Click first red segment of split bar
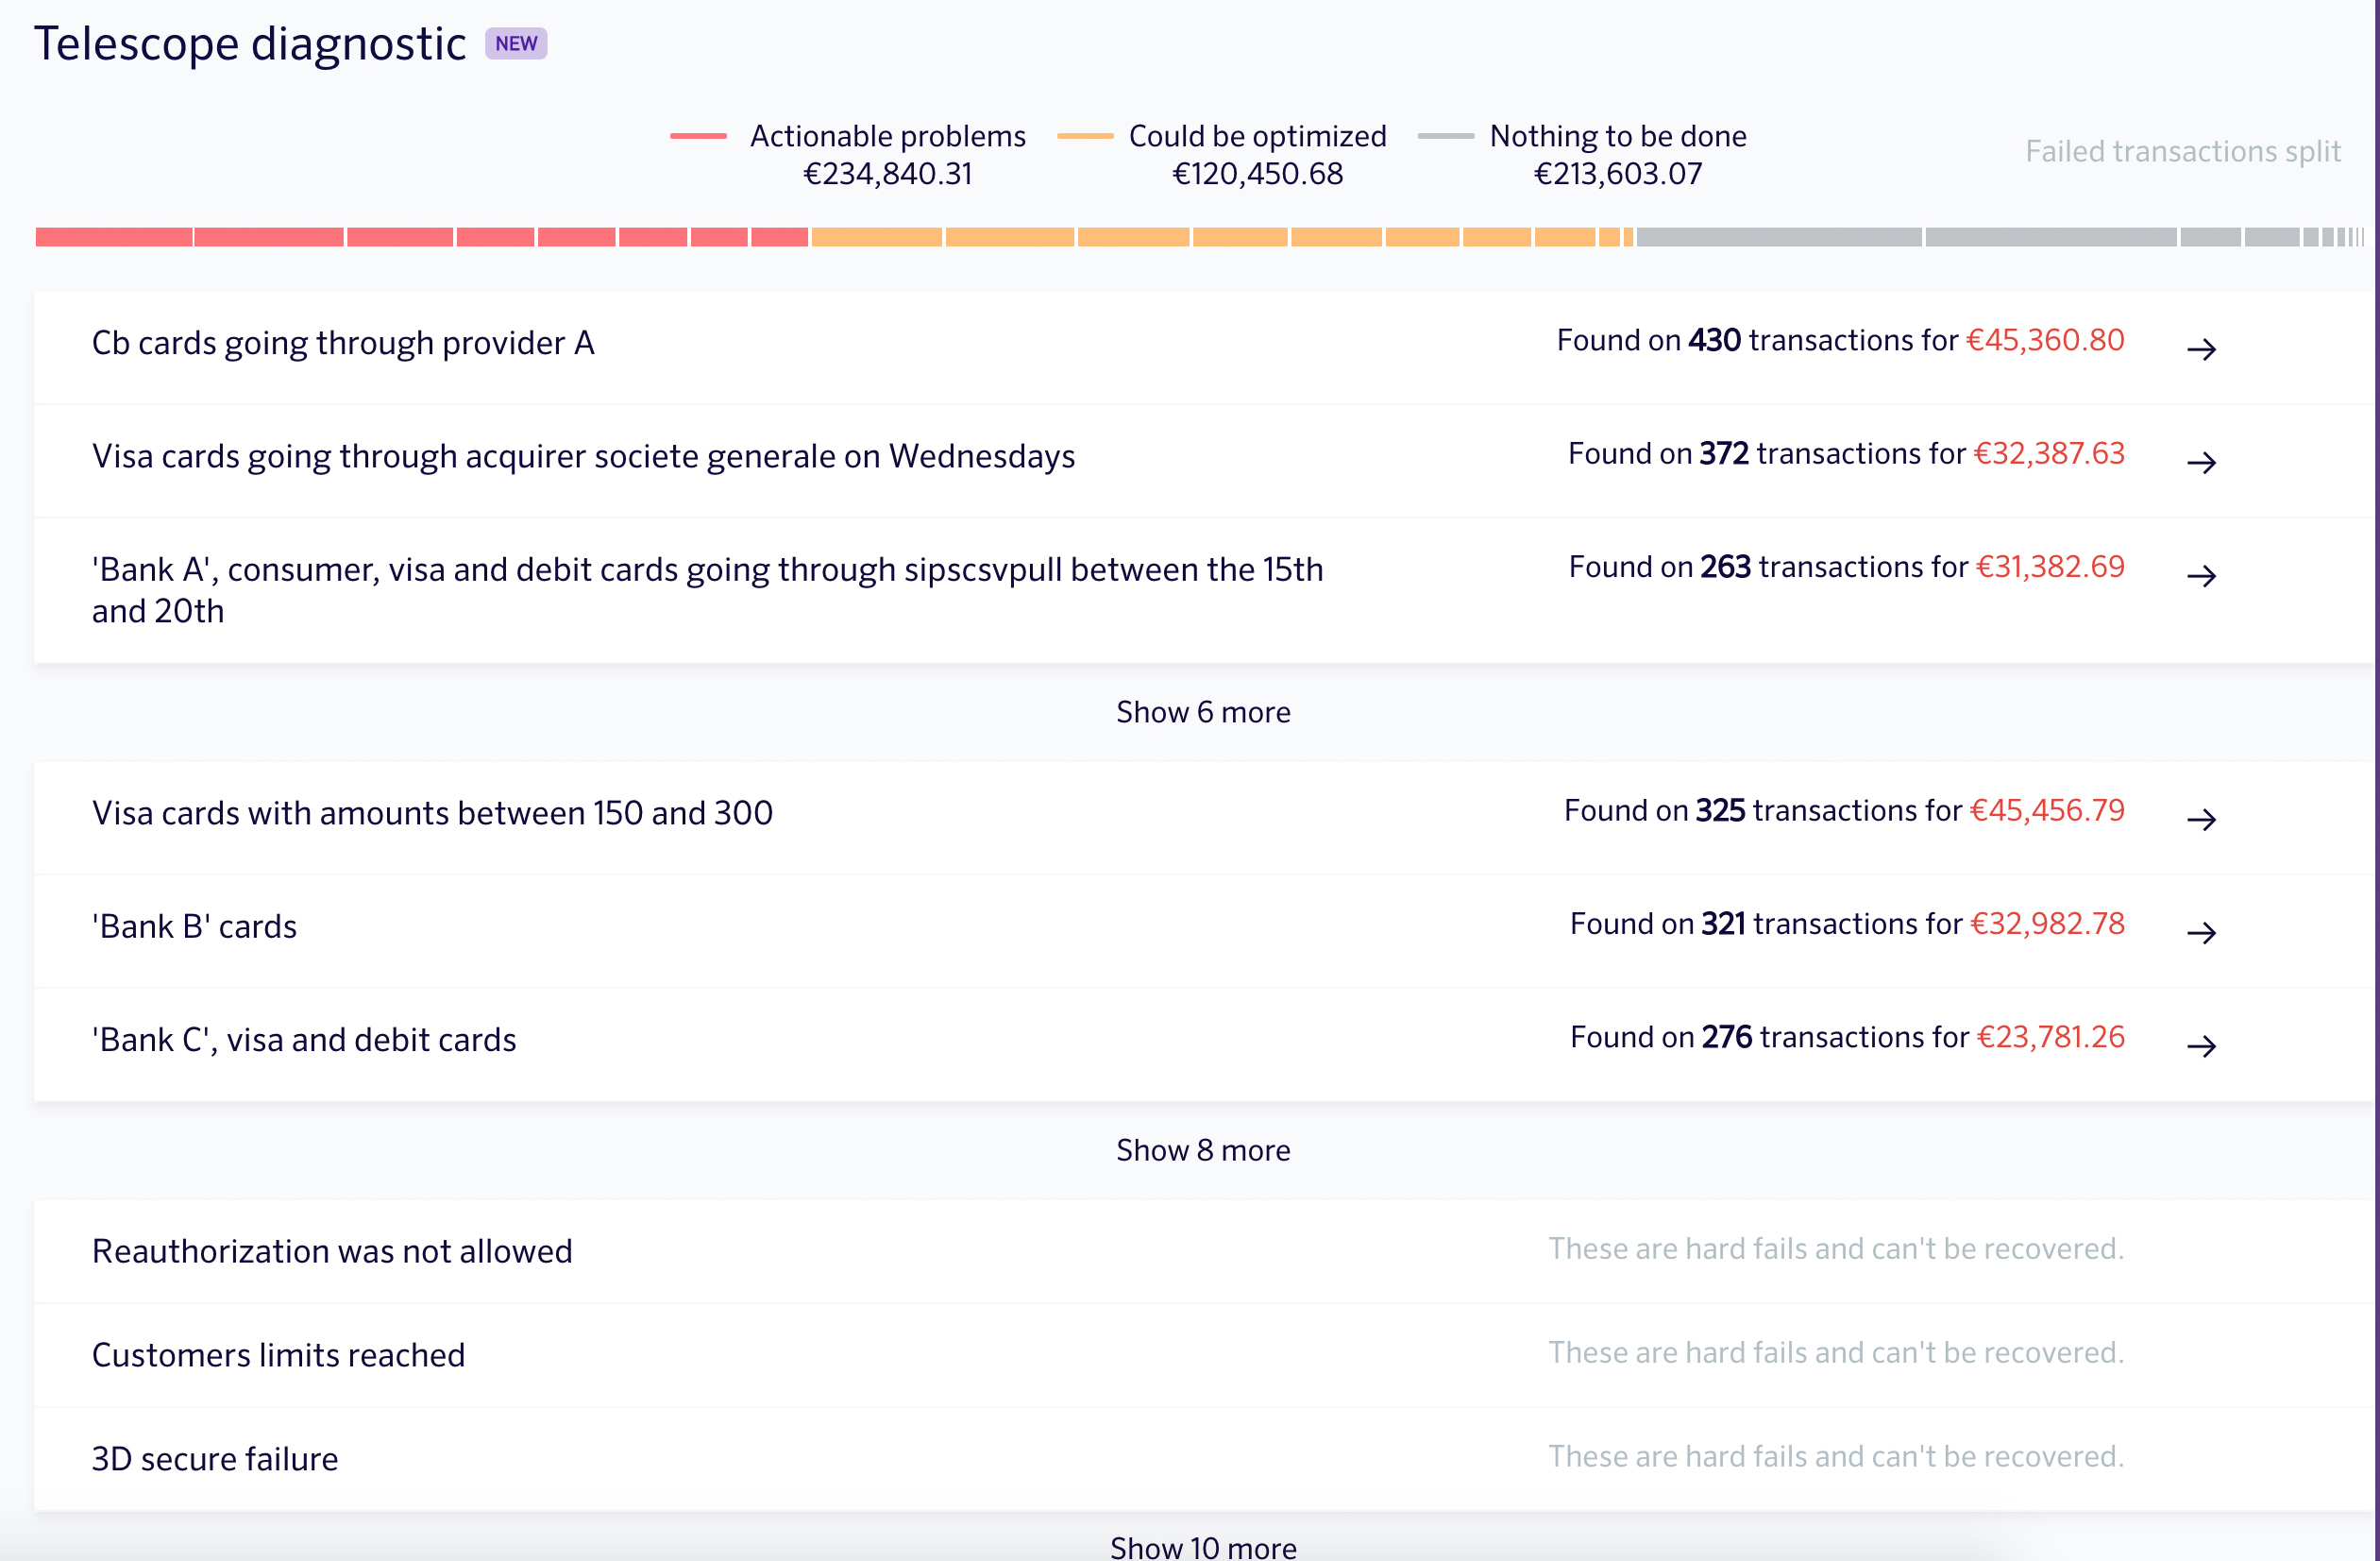Viewport: 2380px width, 1561px height. point(113,237)
